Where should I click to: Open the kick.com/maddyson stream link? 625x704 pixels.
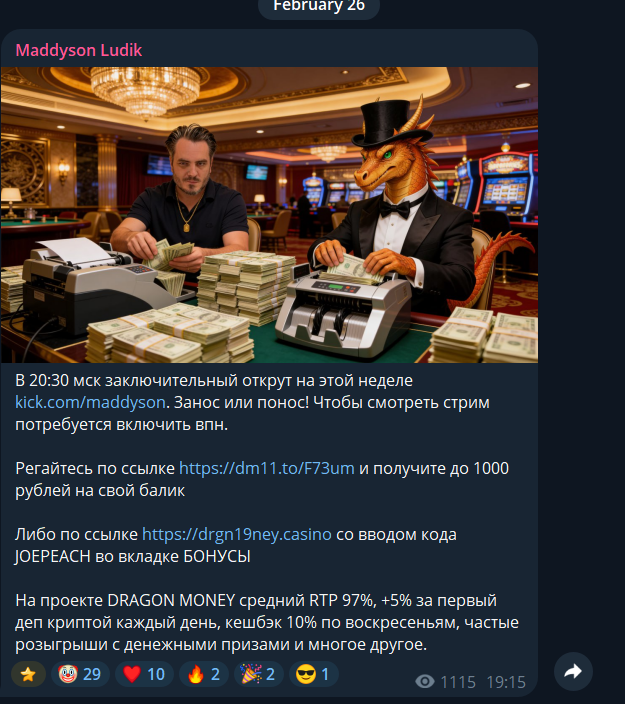90,402
